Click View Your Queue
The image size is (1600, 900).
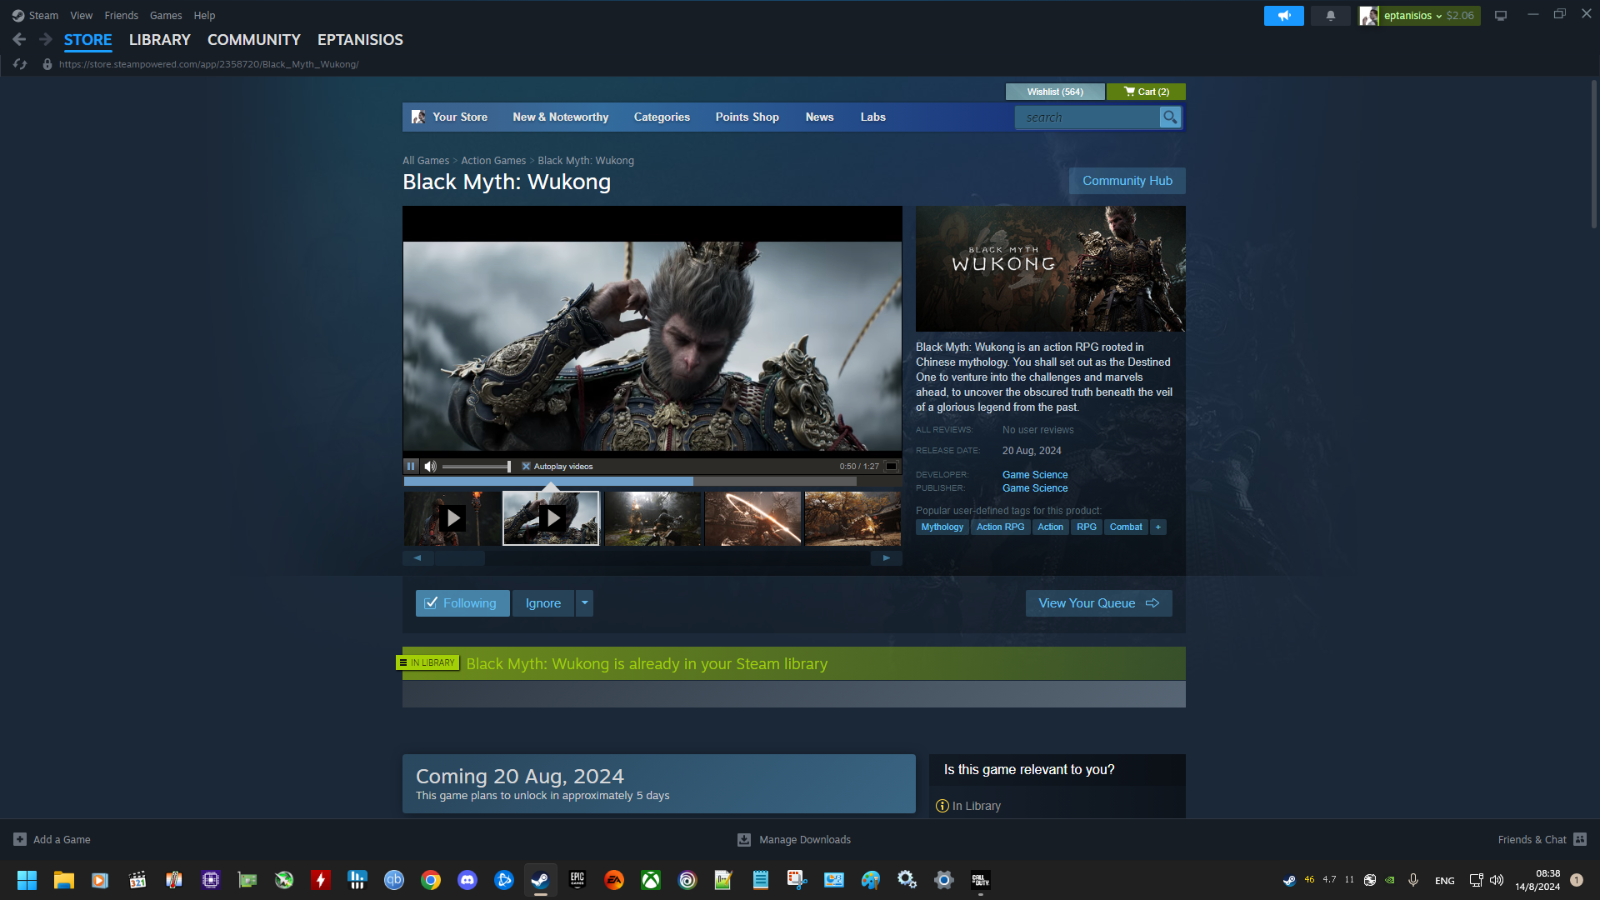pos(1098,603)
